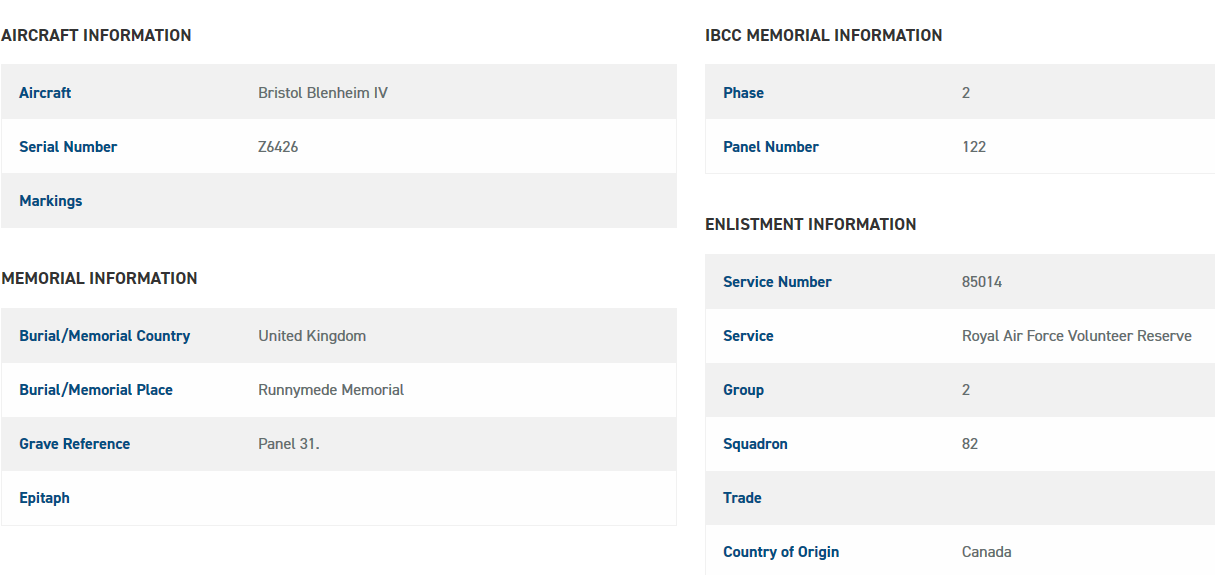Select the United Kingdom burial country value
This screenshot has width=1215, height=575.
(x=312, y=336)
